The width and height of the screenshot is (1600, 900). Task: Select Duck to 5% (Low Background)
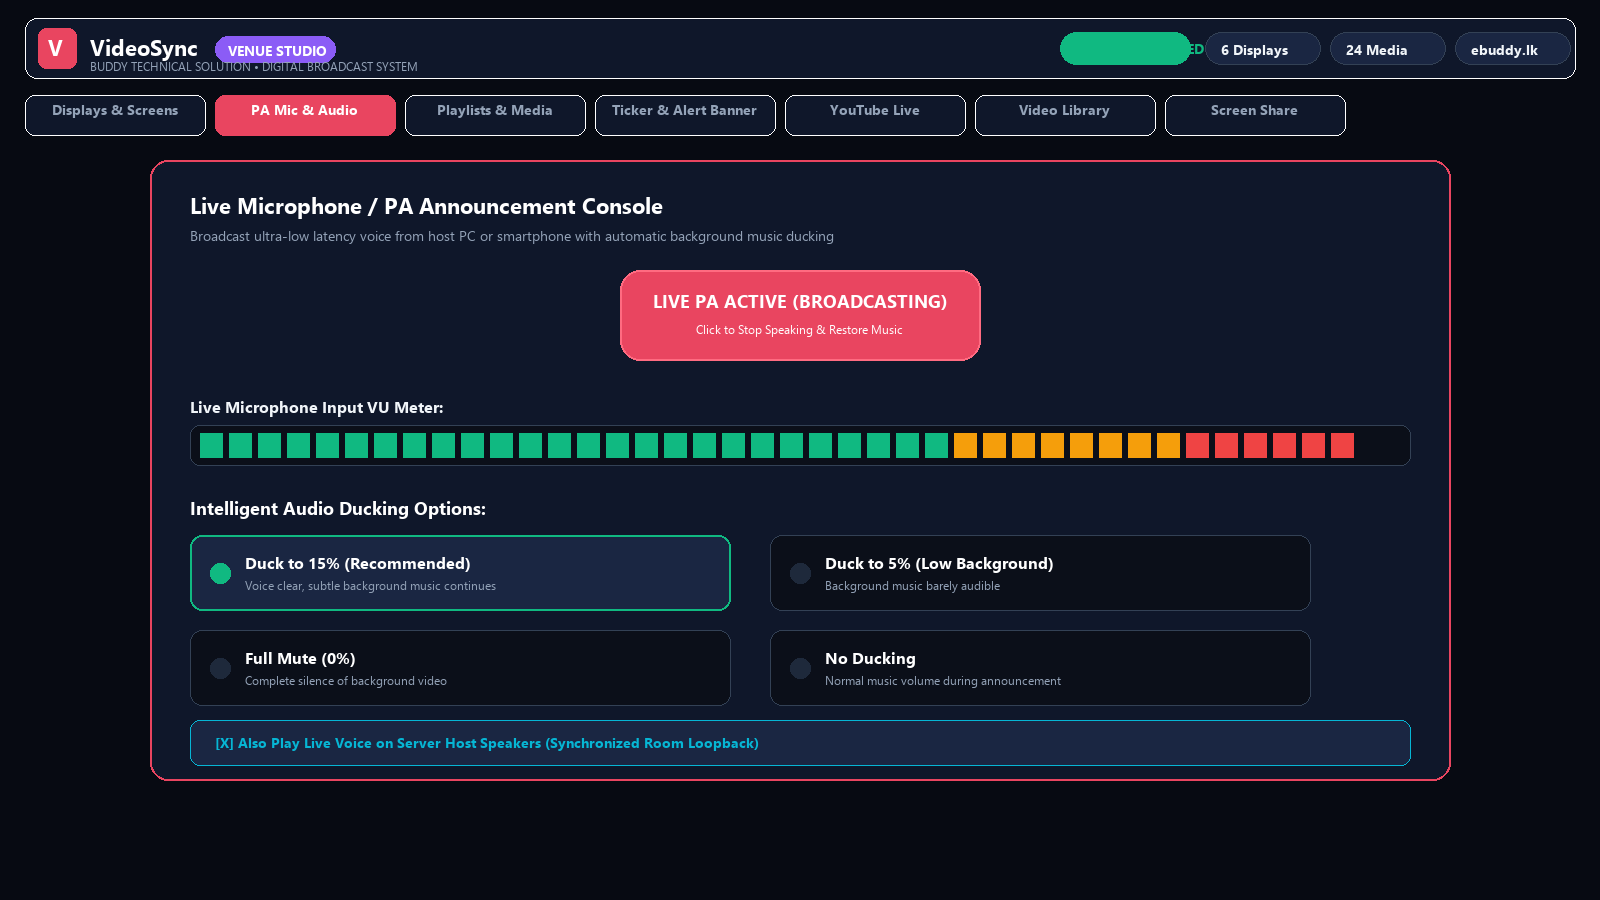[1040, 573]
